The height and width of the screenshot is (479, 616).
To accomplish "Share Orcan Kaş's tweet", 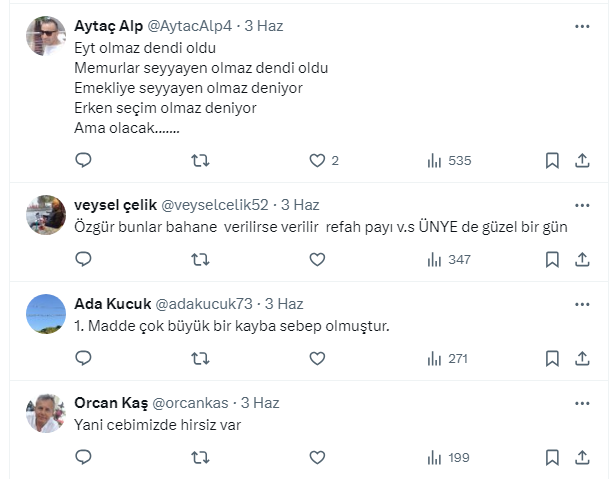I will pos(583,457).
